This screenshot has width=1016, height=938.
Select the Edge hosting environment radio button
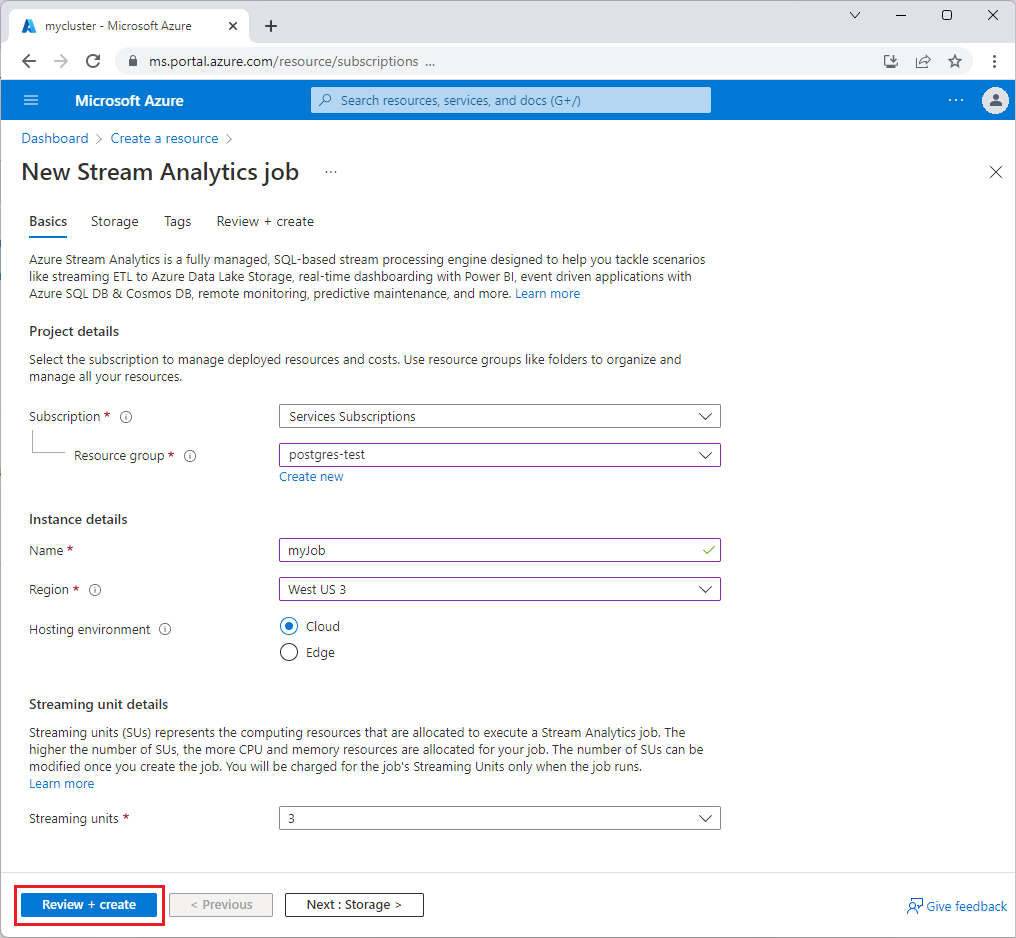coord(289,652)
